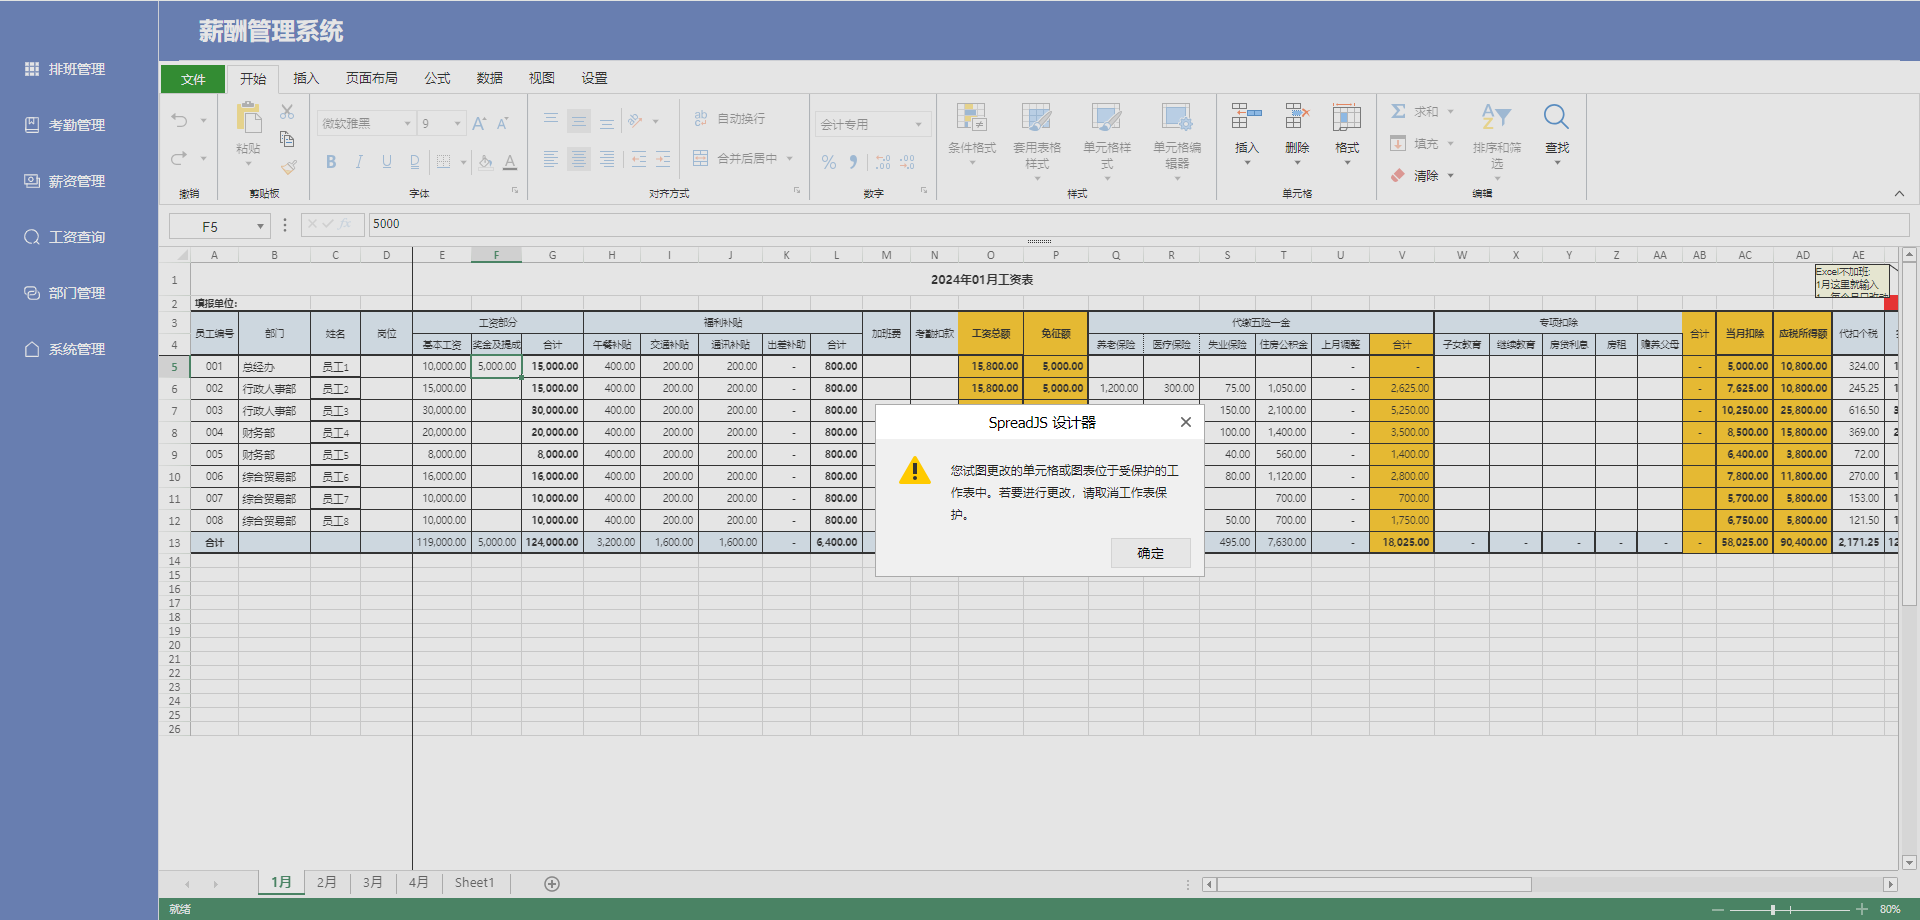1920x920 pixels.
Task: Click the fill color bucket swatch
Action: 485,161
